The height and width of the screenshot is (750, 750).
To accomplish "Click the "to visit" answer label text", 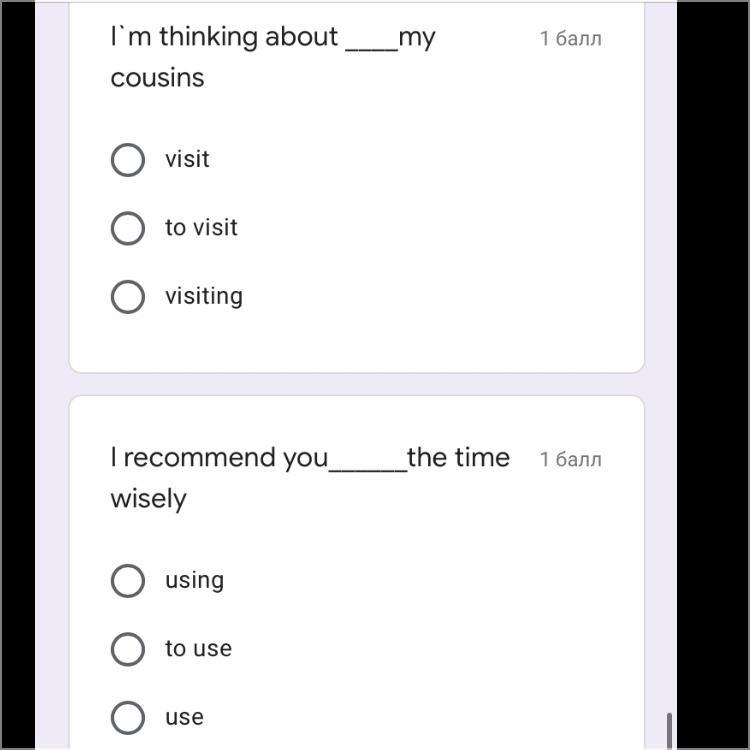I will (x=201, y=228).
